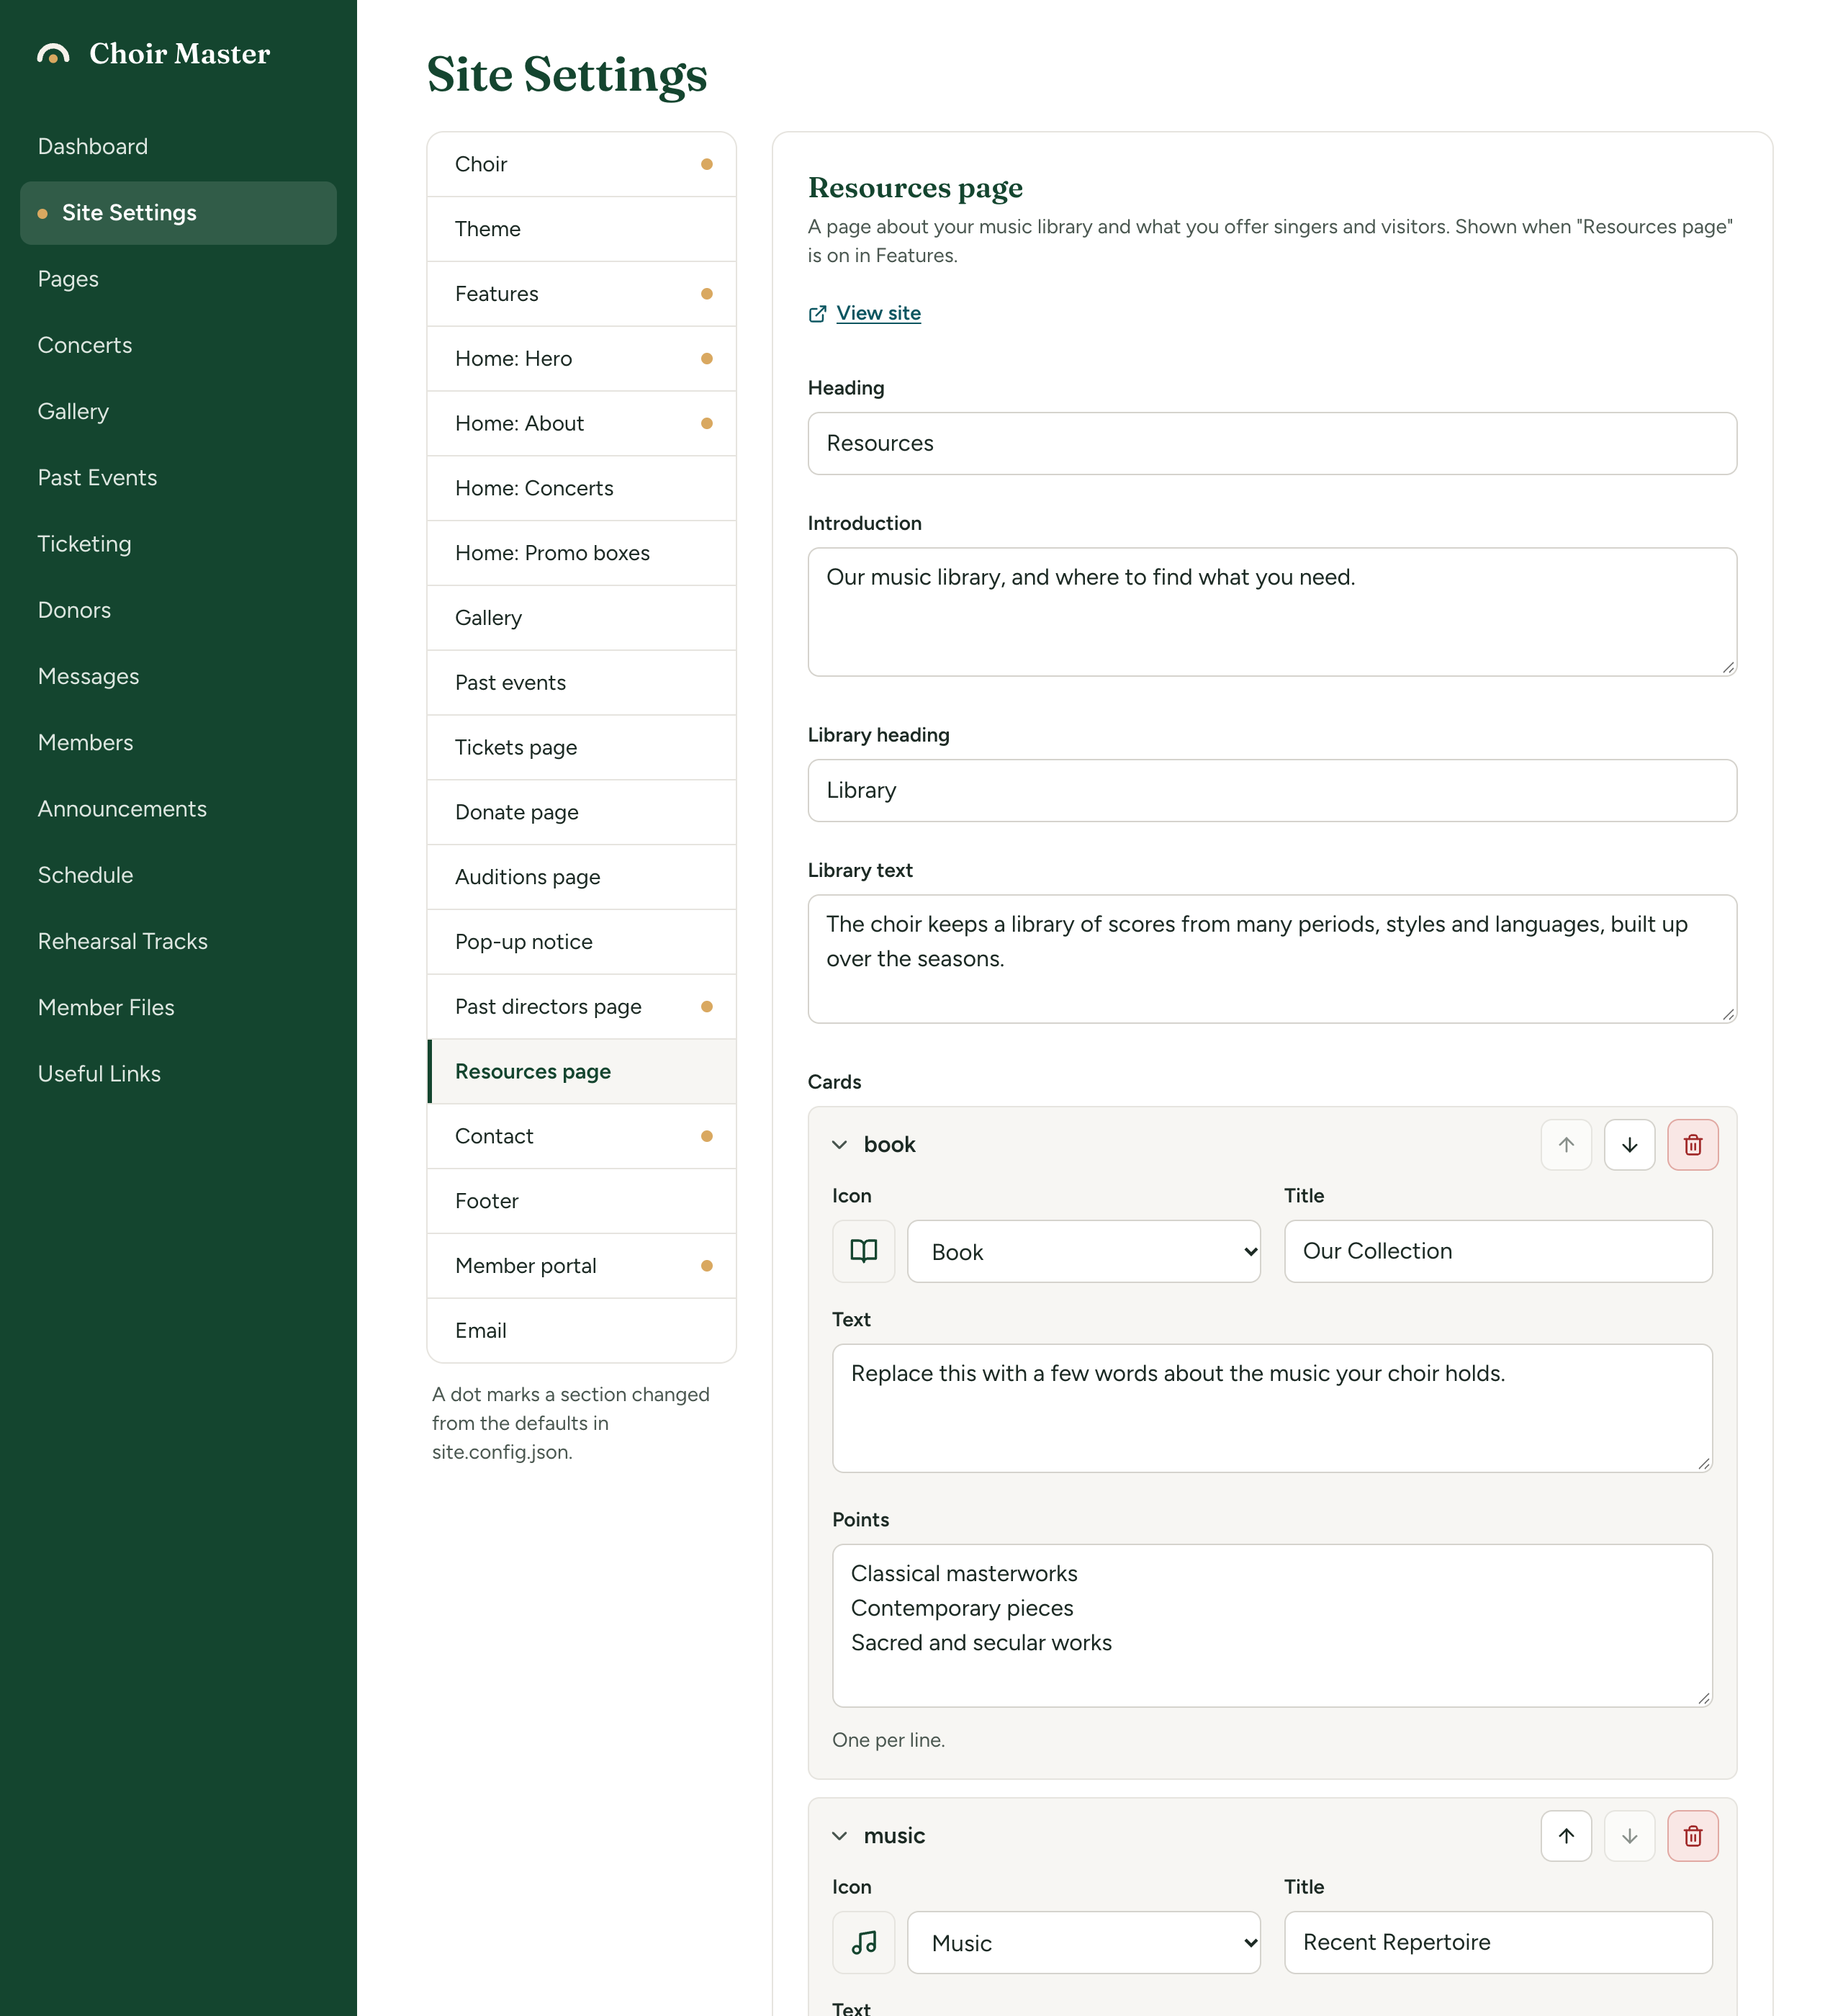Move the music card up
The height and width of the screenshot is (2016, 1843).
(1566, 1836)
